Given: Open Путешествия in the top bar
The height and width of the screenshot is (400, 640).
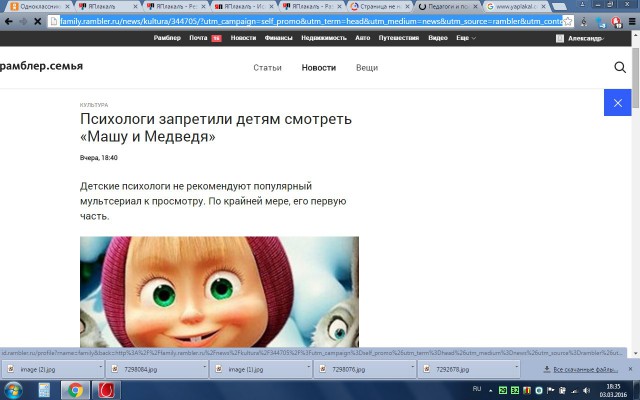Looking at the screenshot, I should click(399, 38).
